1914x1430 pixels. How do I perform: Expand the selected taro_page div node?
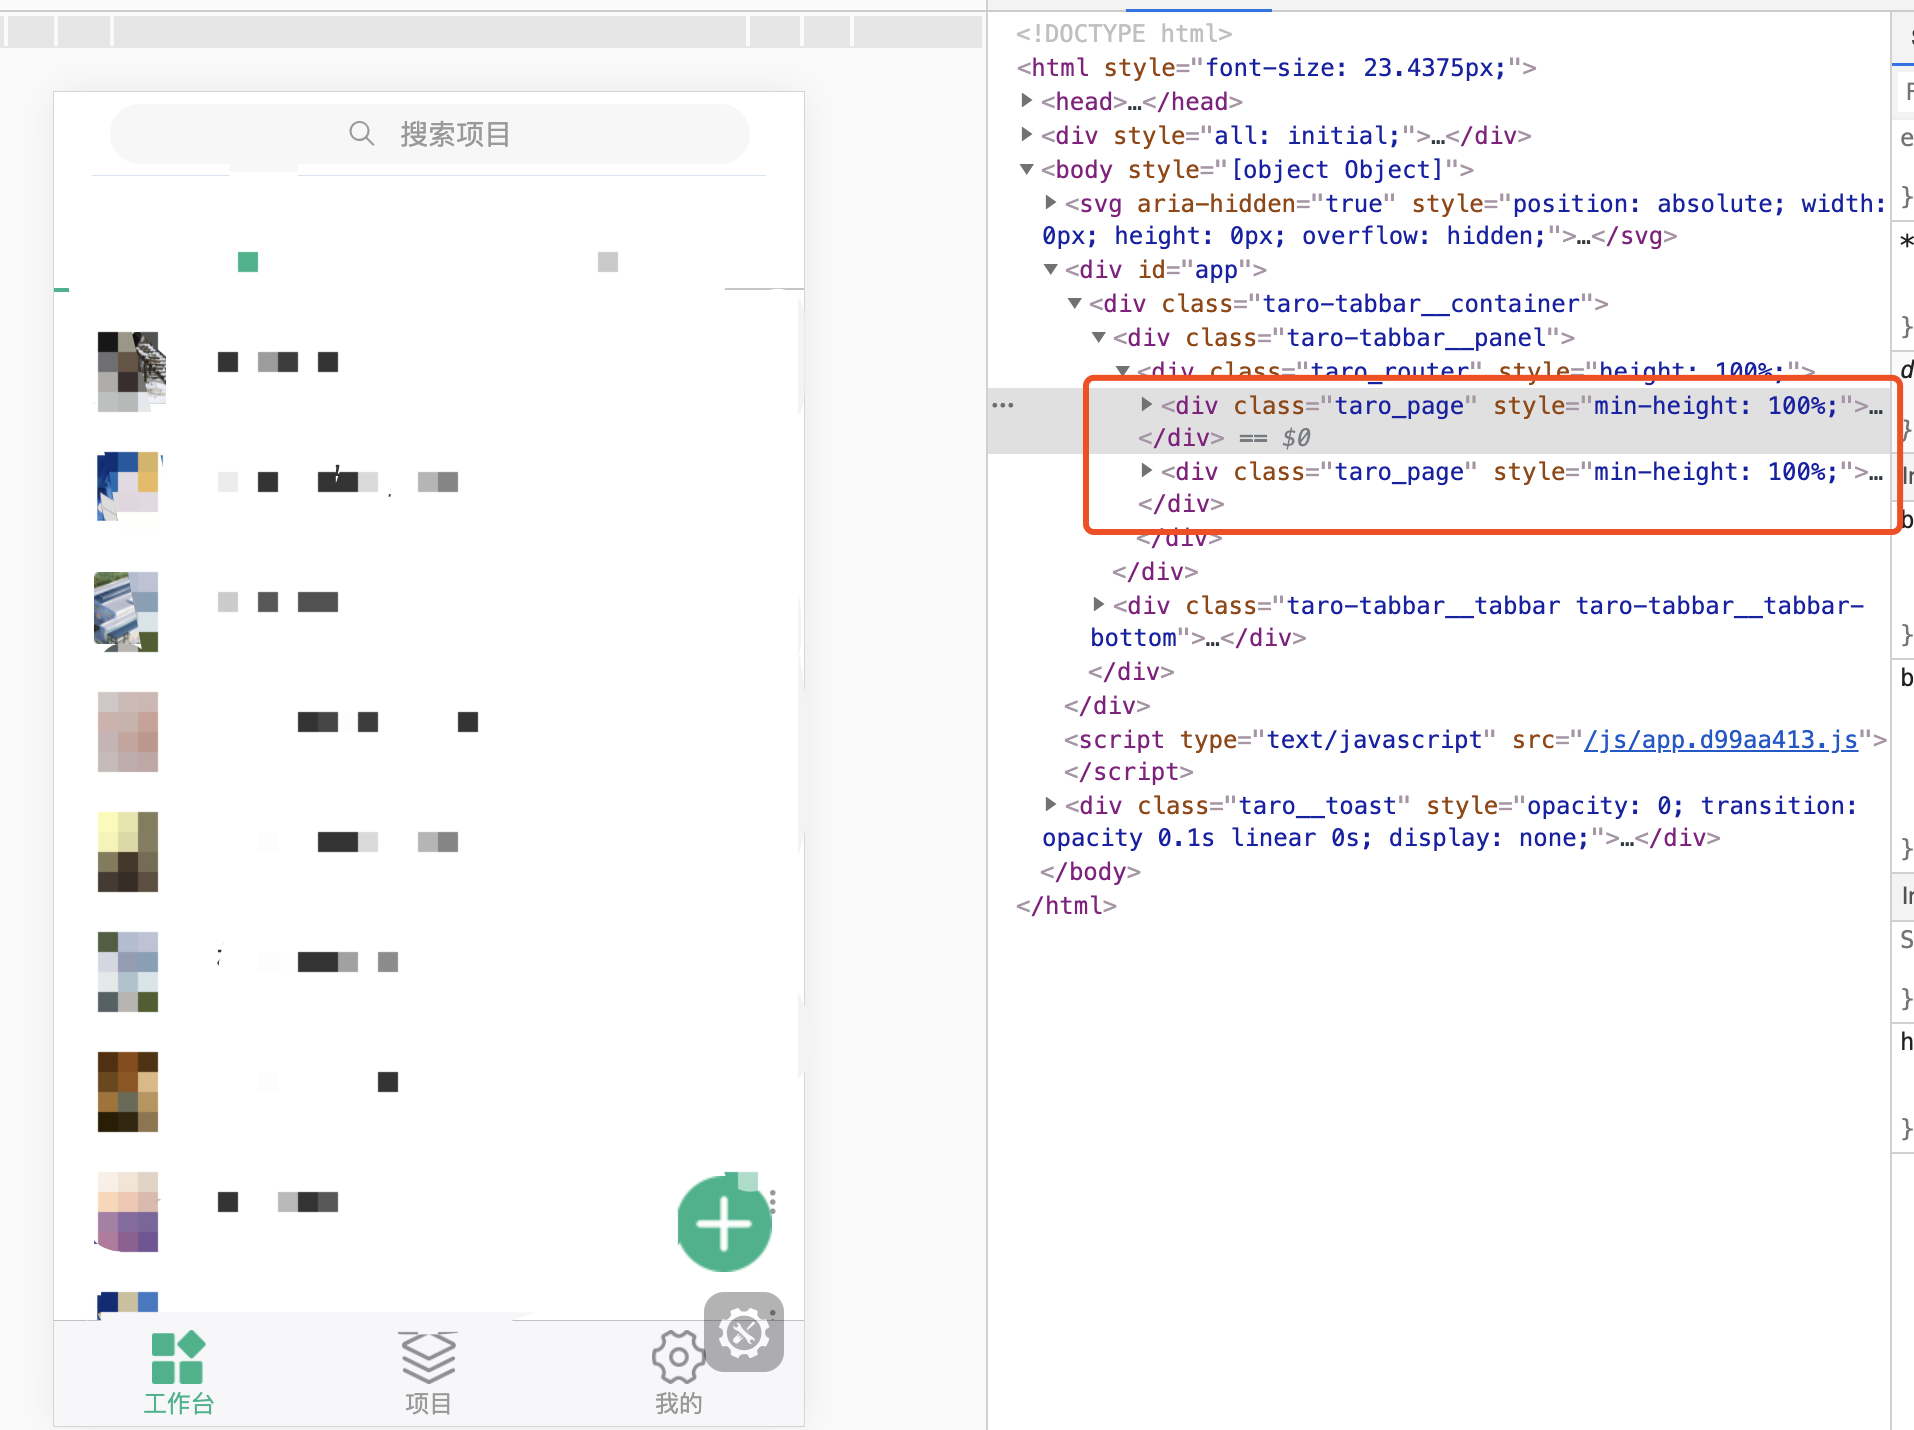(1146, 405)
